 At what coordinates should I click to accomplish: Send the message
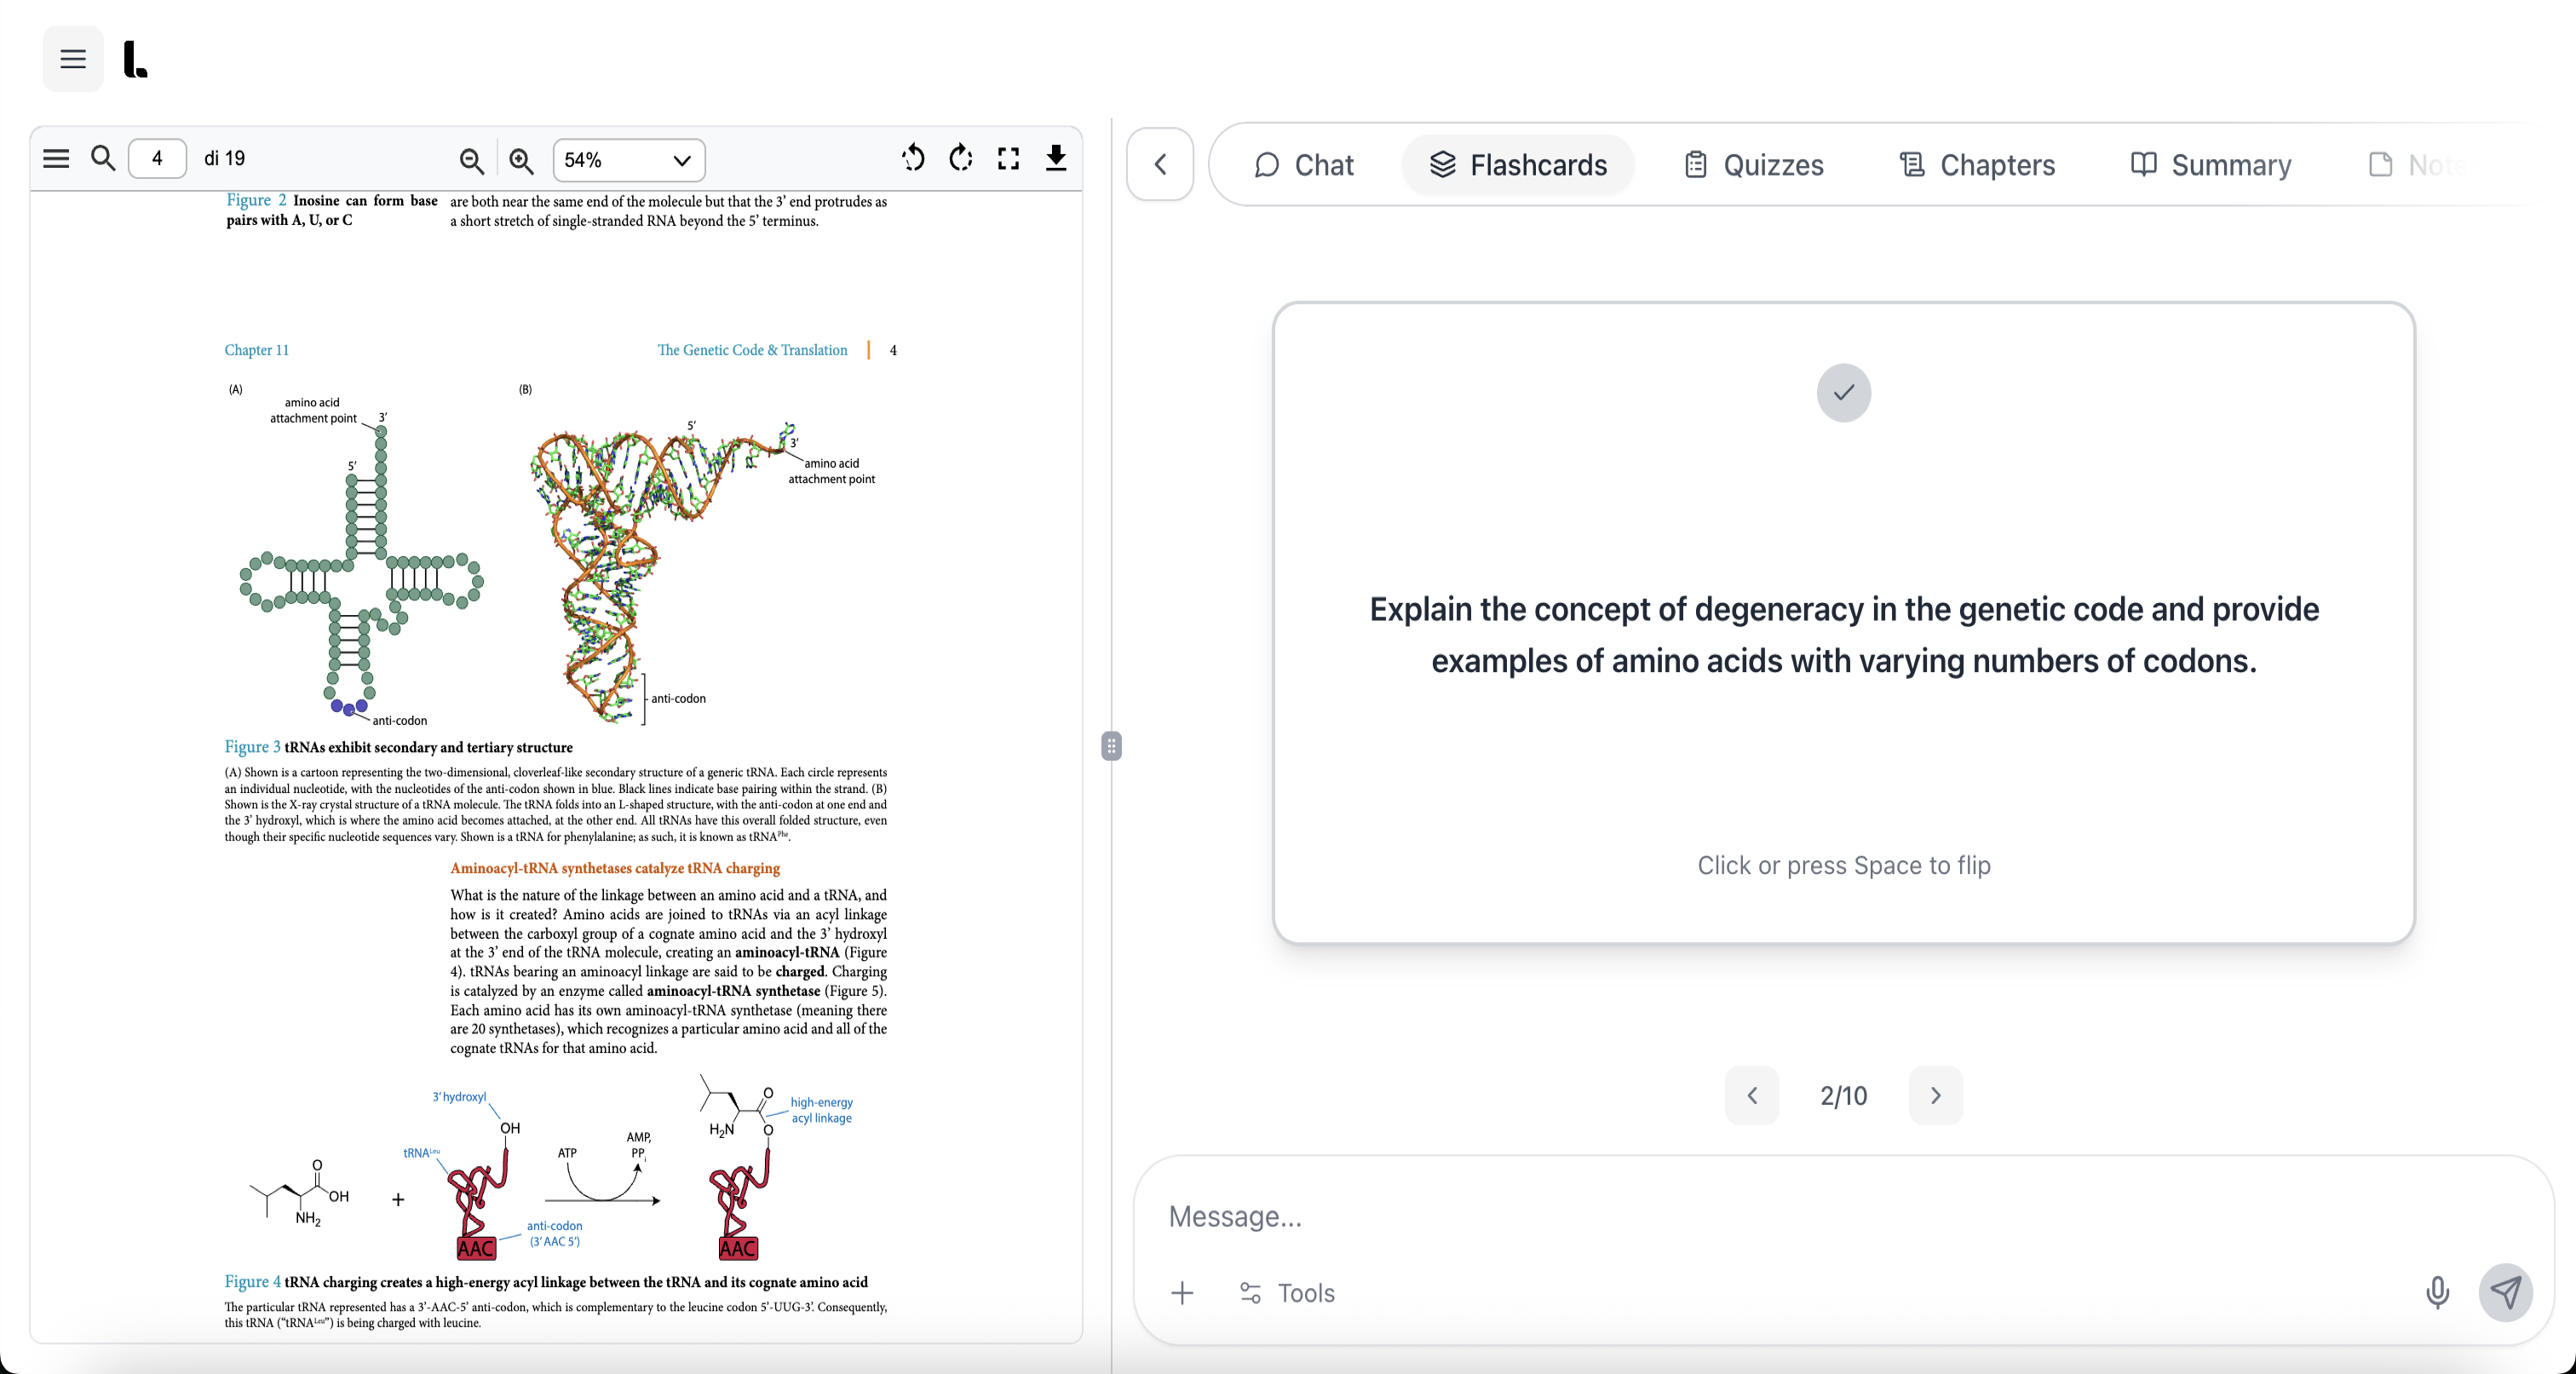(x=2505, y=1292)
